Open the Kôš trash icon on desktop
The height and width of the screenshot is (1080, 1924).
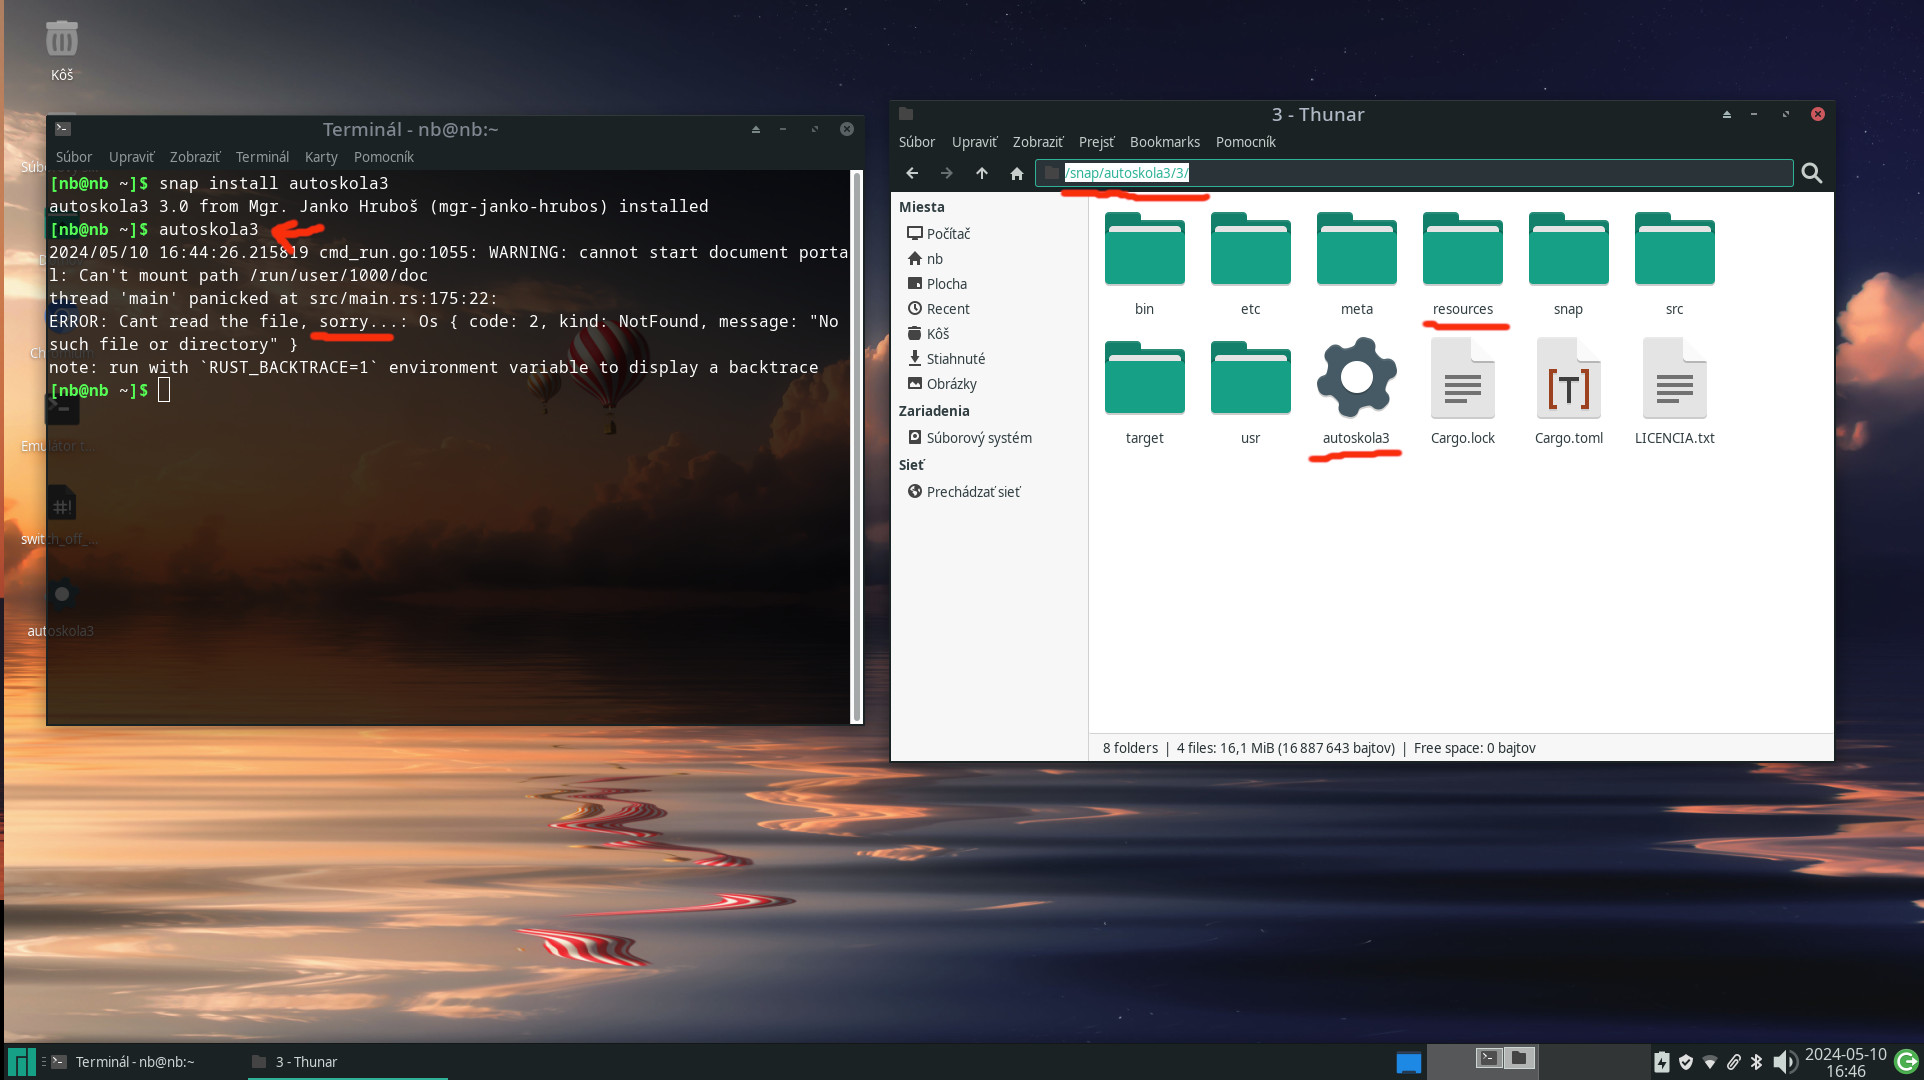pos(62,40)
